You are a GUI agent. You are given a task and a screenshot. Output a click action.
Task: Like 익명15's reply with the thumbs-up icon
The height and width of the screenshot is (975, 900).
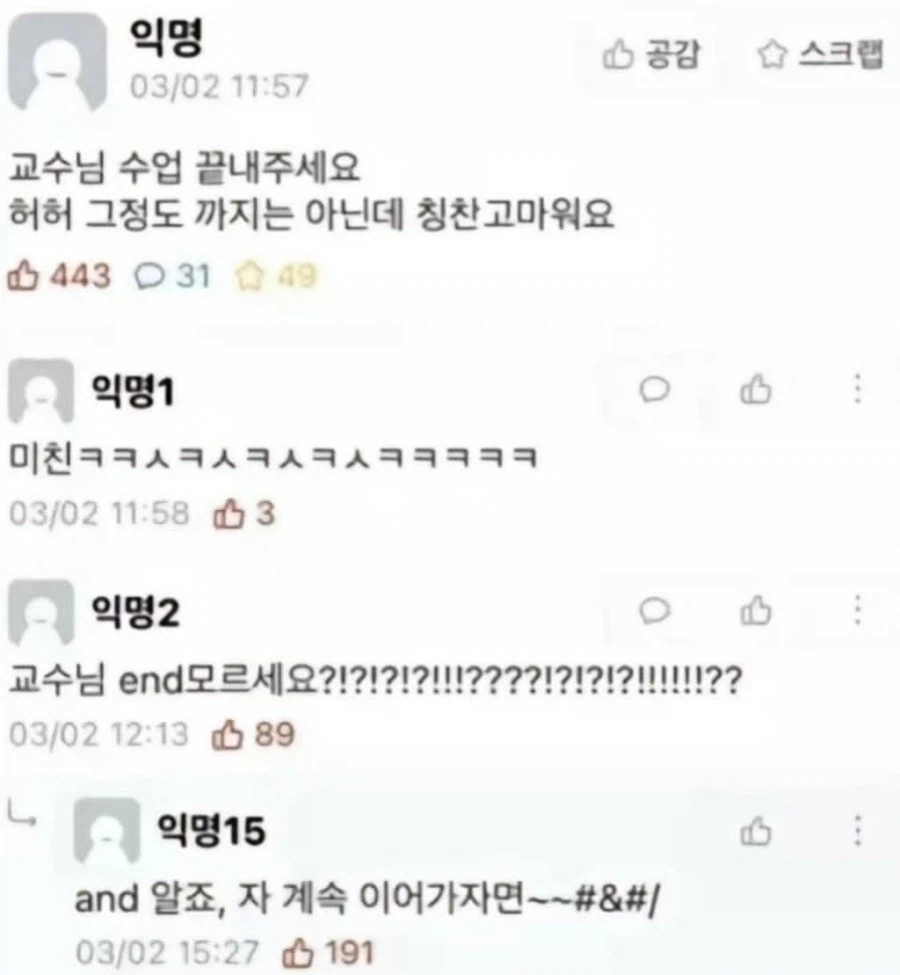tap(756, 831)
